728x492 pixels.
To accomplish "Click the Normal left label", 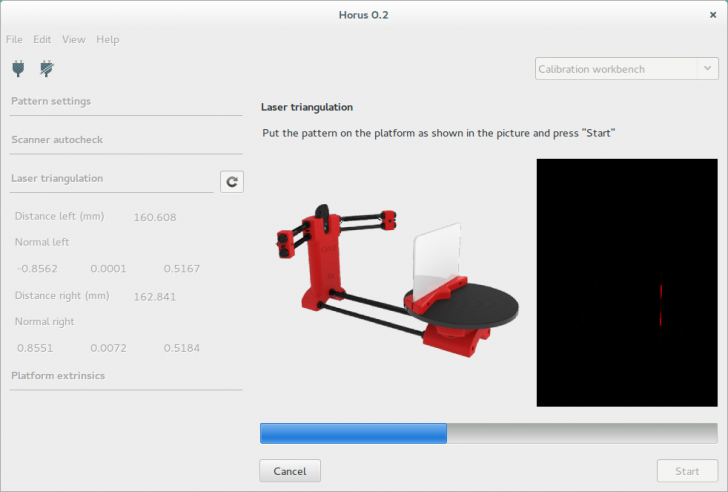I will pos(42,242).
